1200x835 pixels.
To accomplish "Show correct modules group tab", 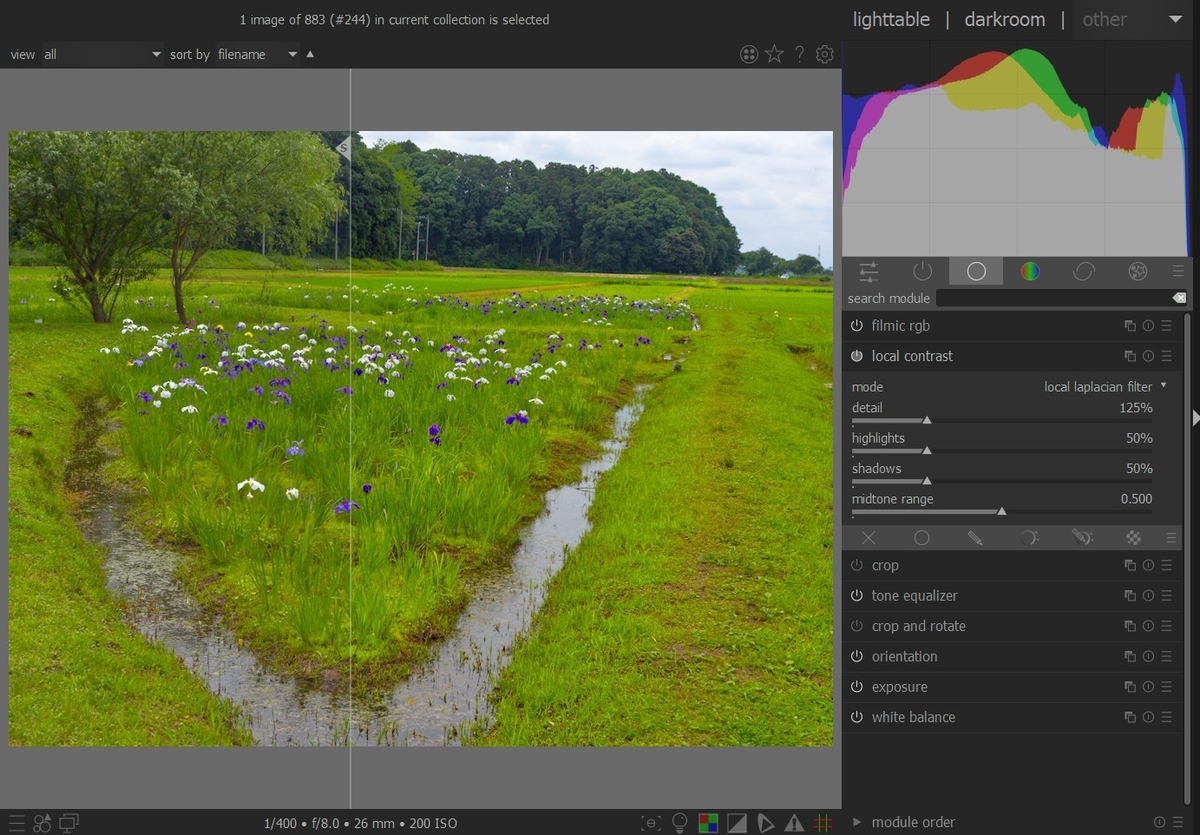I will tap(1083, 271).
